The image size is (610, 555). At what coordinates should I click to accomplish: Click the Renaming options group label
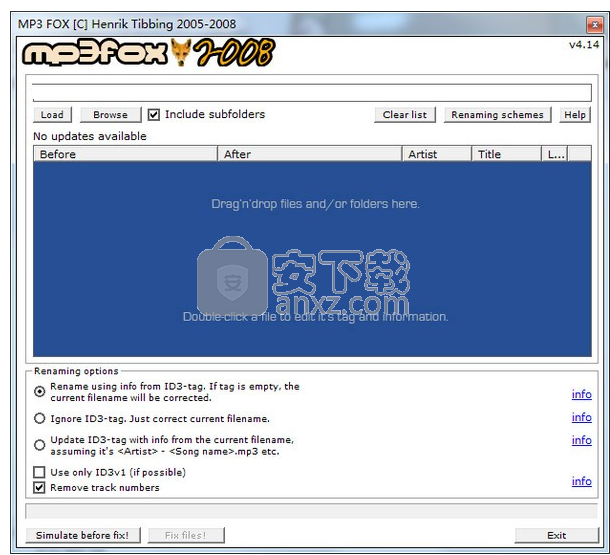point(76,371)
